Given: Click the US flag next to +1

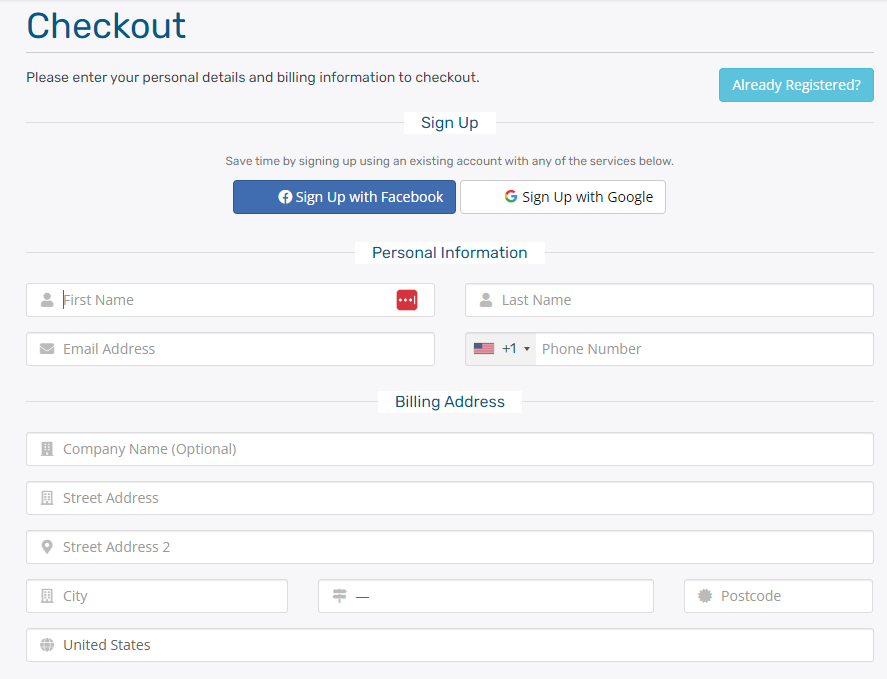Looking at the screenshot, I should 486,348.
